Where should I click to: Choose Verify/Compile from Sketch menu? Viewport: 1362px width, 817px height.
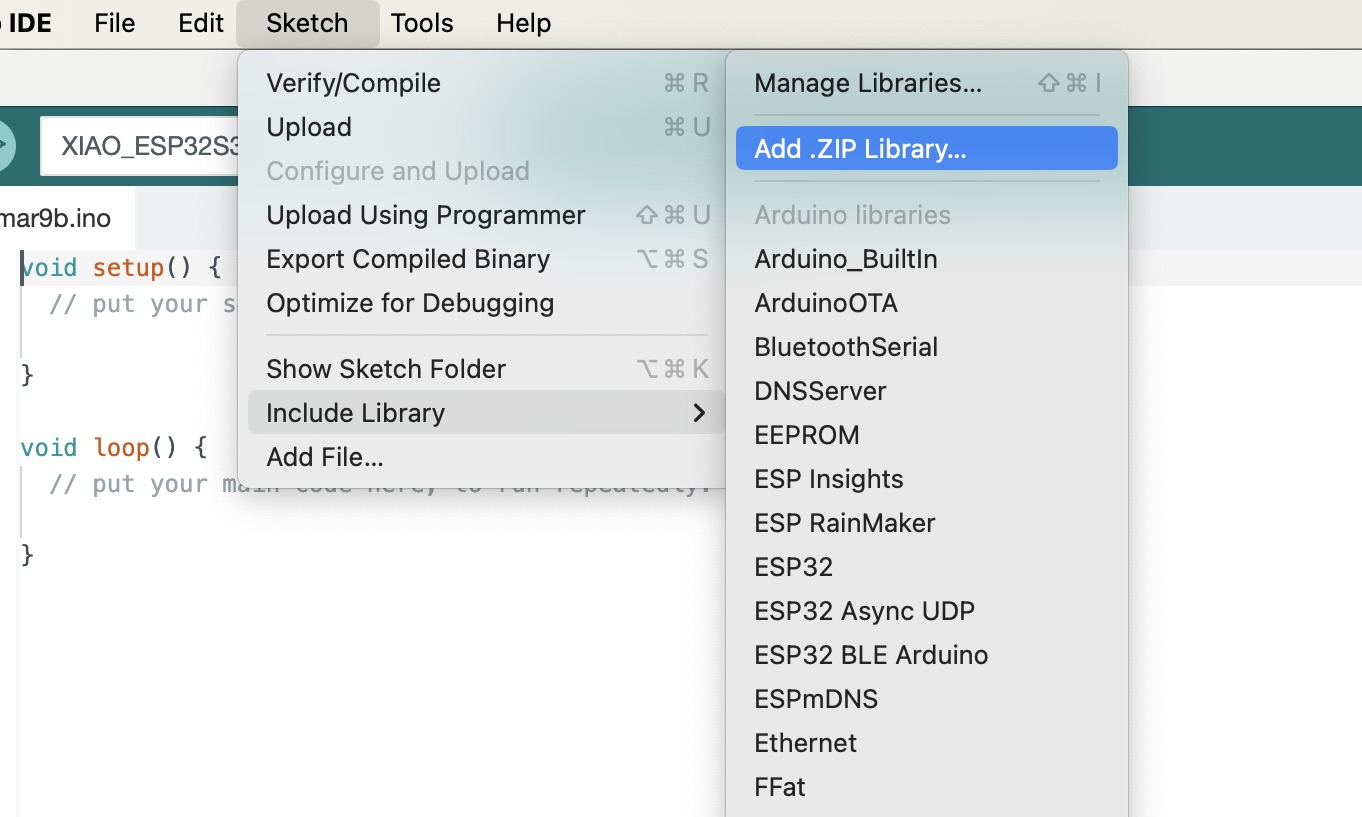pyautogui.click(x=486, y=83)
